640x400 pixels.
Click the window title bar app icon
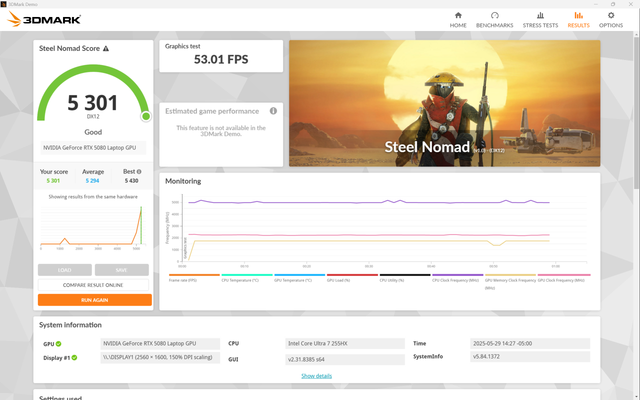[3, 4]
